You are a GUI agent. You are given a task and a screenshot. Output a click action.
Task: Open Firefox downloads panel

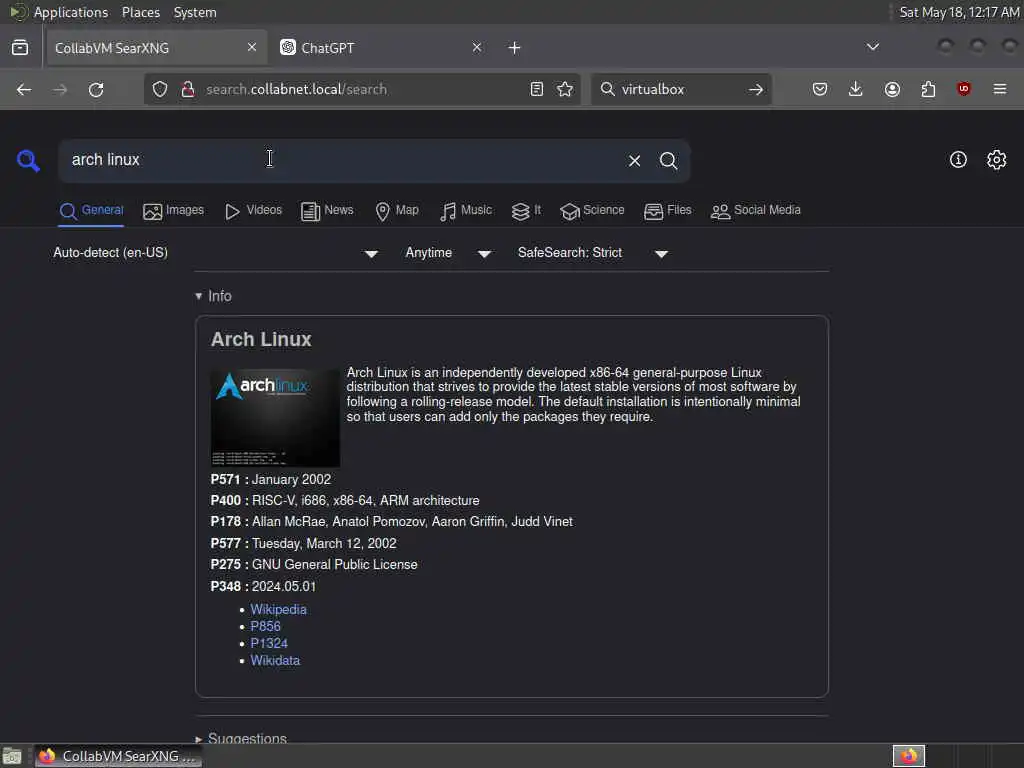[856, 89]
